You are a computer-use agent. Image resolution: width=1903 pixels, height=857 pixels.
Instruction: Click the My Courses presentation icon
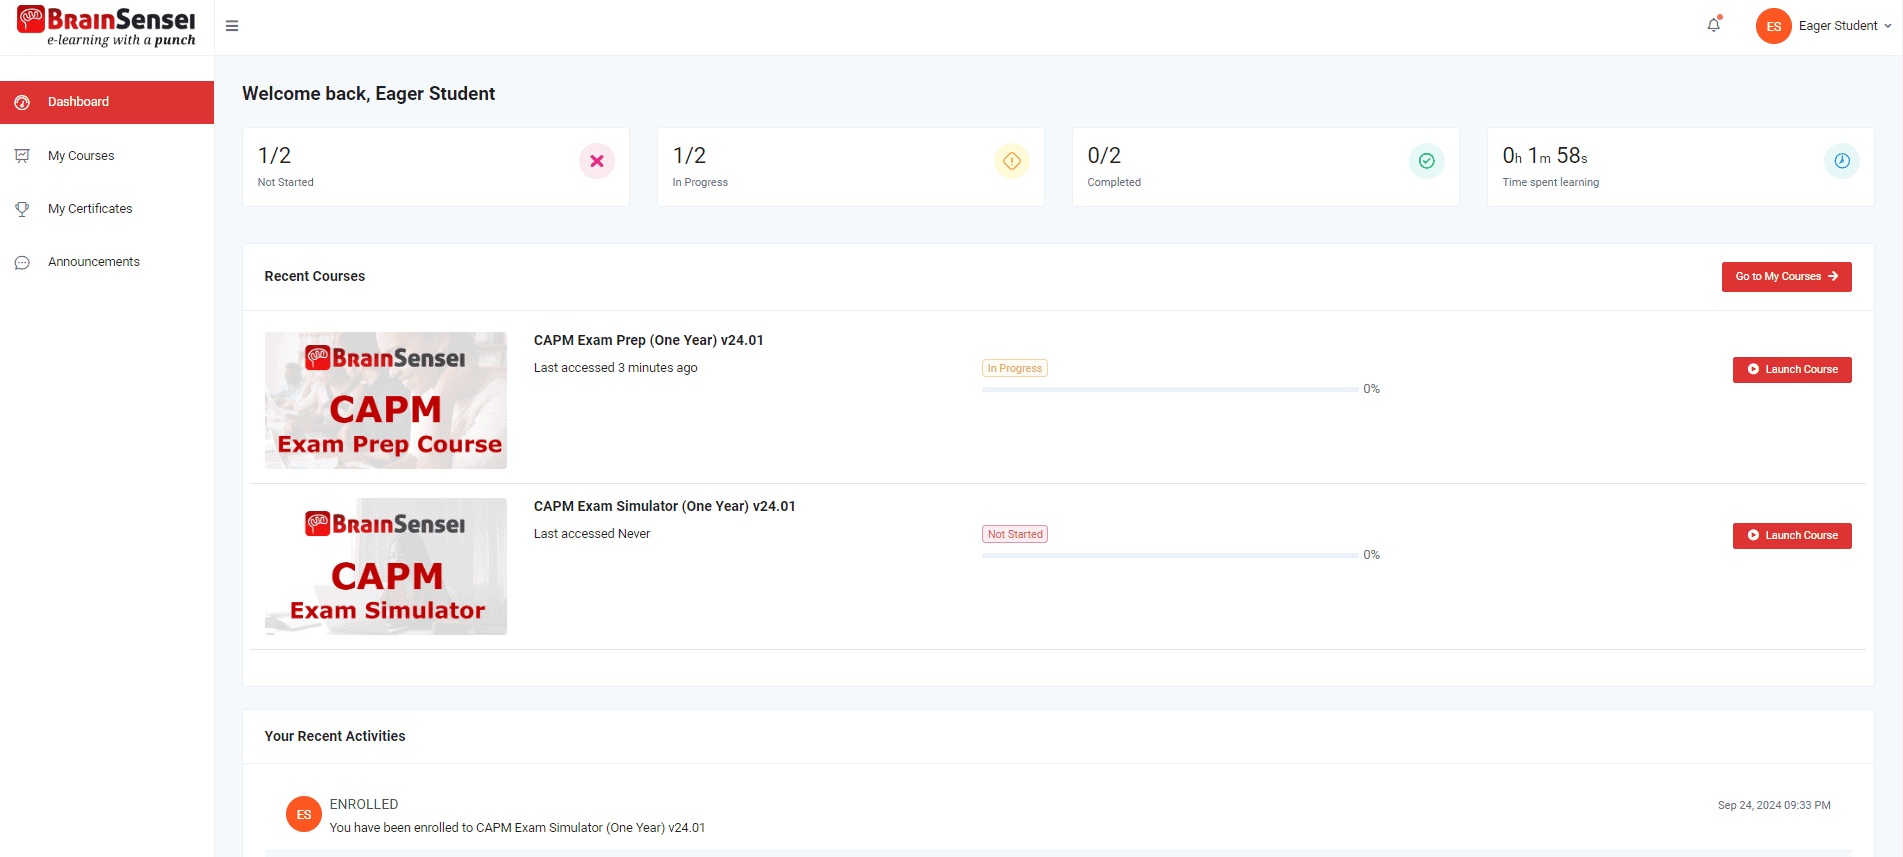[22, 156]
